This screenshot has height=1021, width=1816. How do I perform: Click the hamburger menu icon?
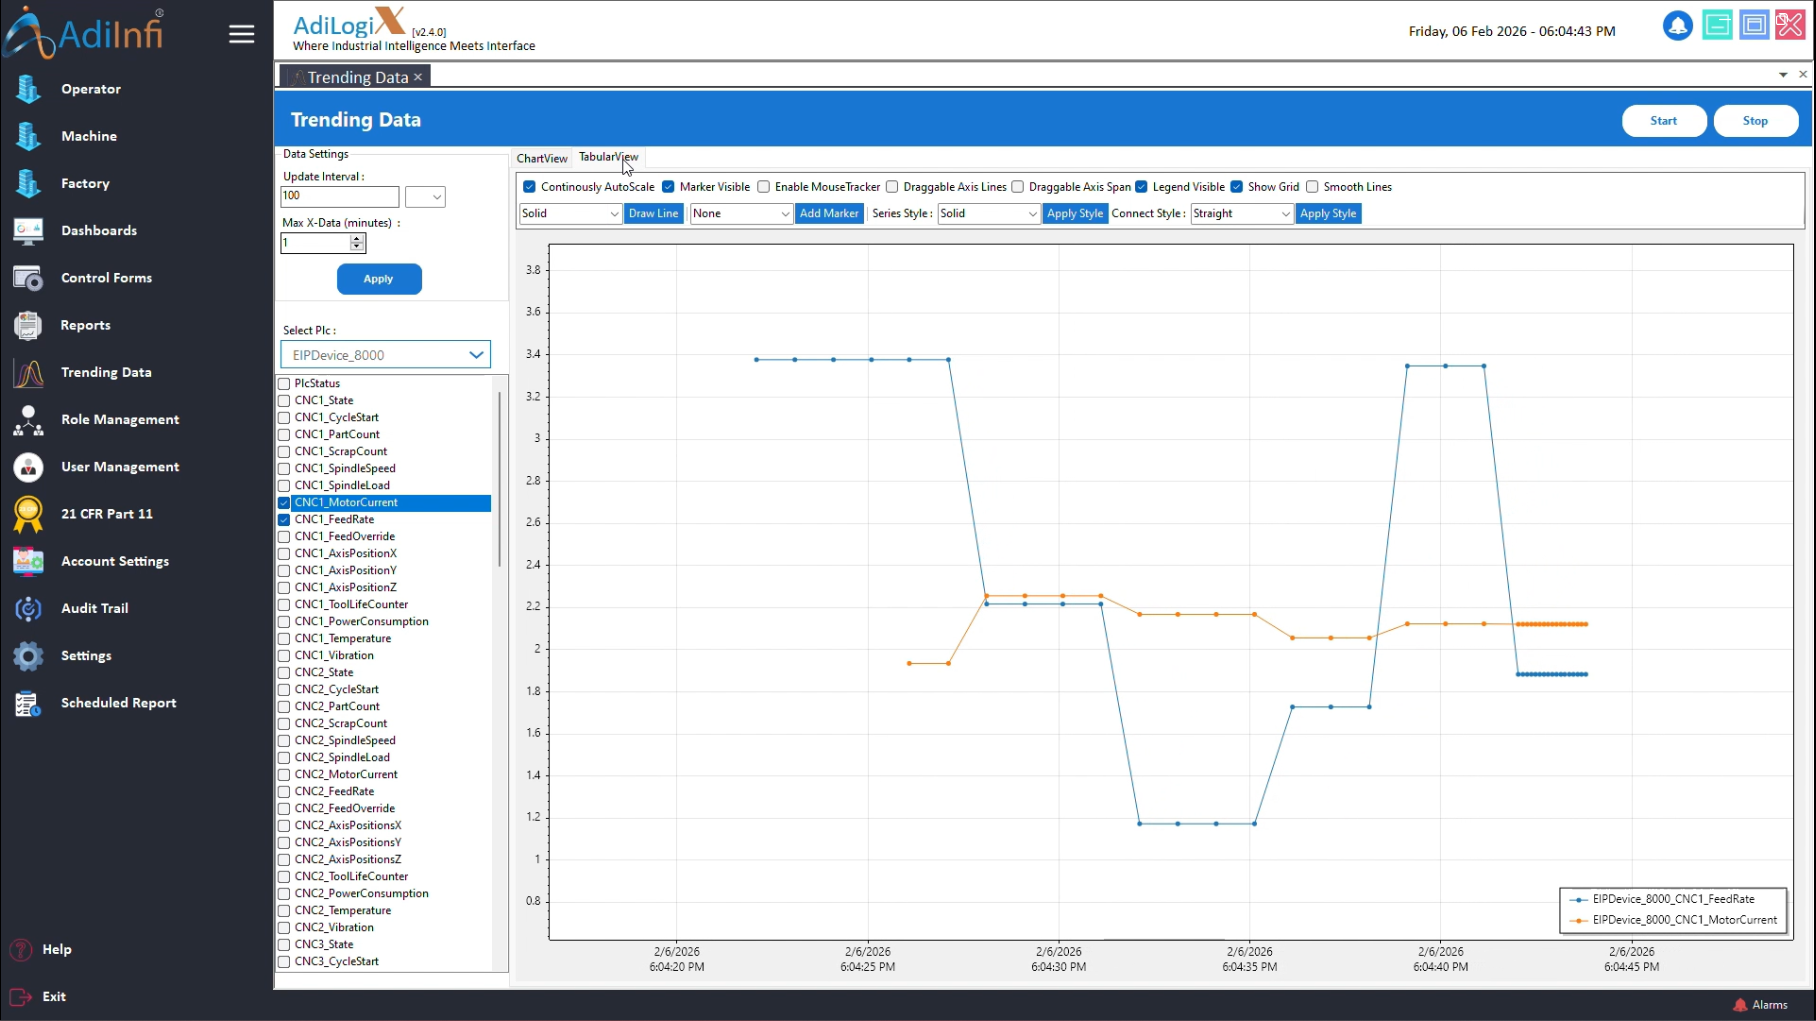[241, 34]
